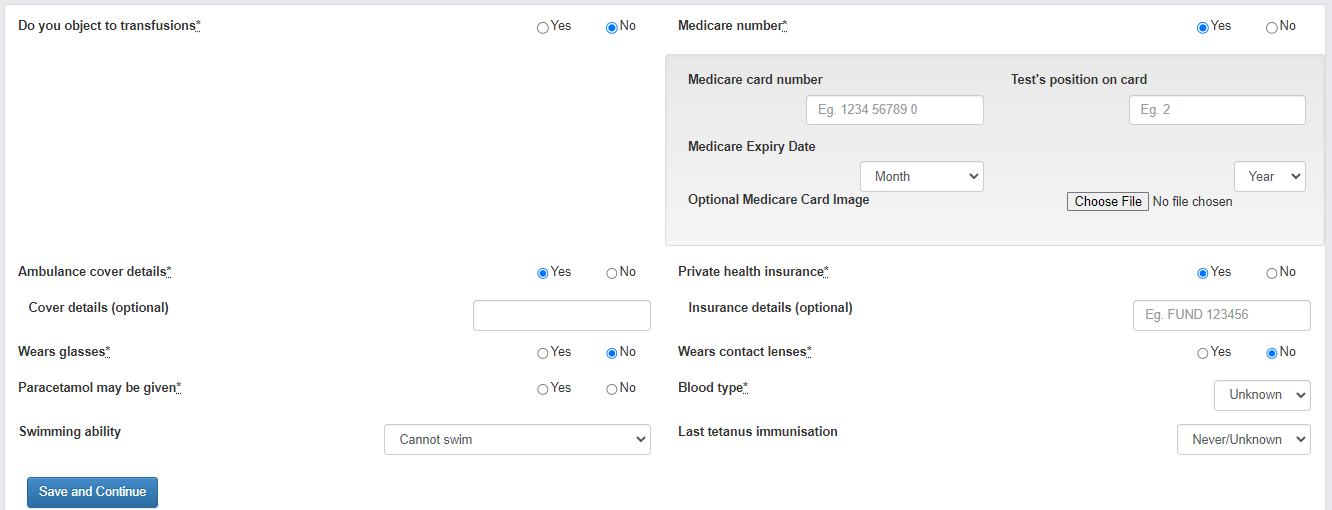Select No for Wears glasses
The image size is (1332, 510).
coord(612,353)
